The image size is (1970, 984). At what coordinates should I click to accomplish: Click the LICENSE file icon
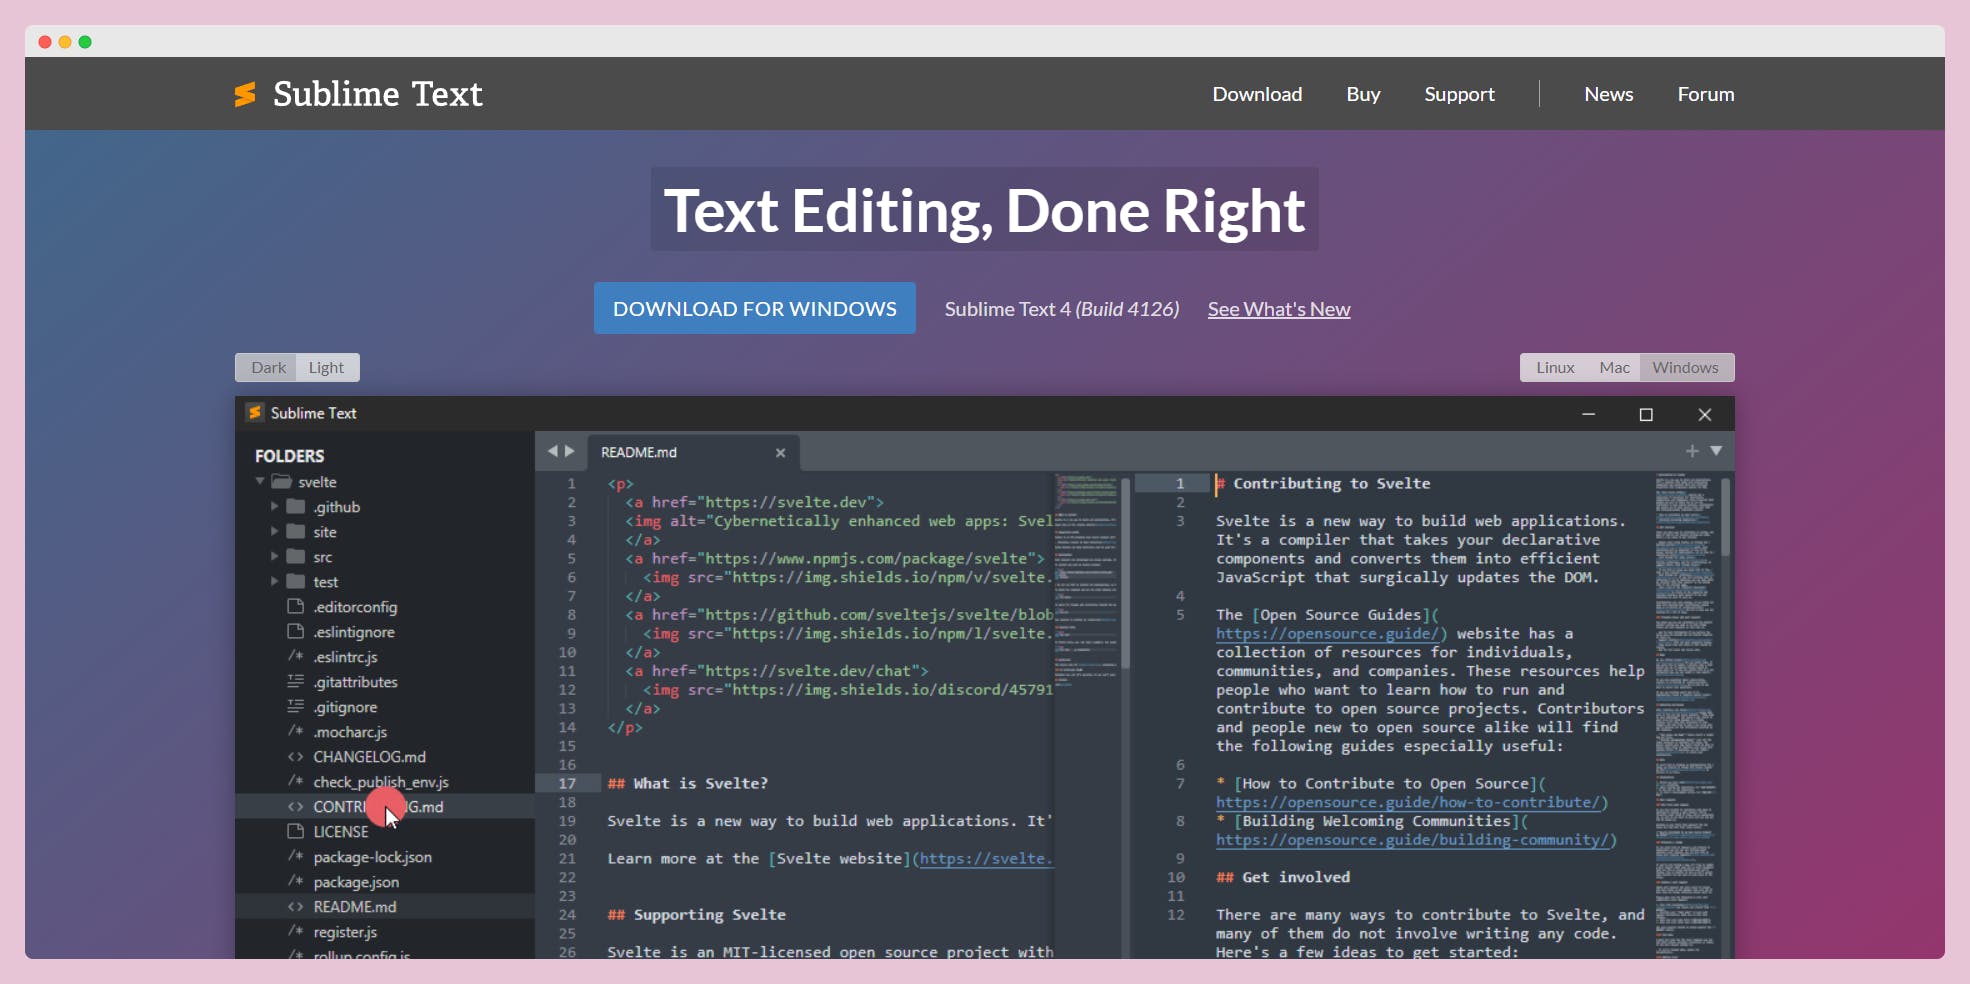[295, 831]
